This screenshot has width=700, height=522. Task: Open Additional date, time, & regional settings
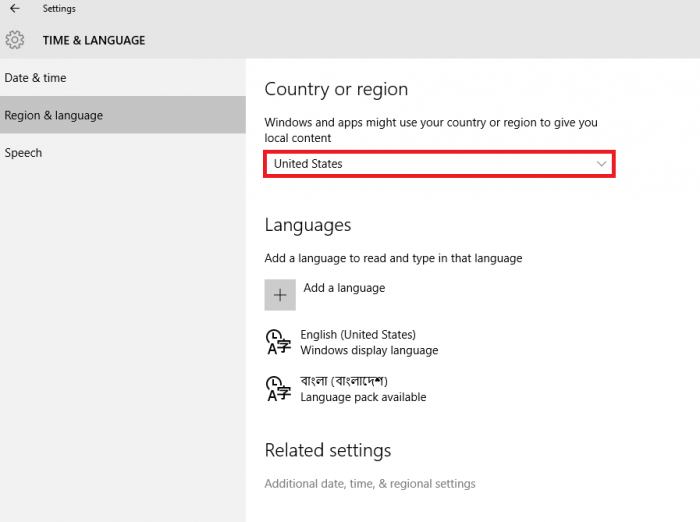[x=370, y=484]
